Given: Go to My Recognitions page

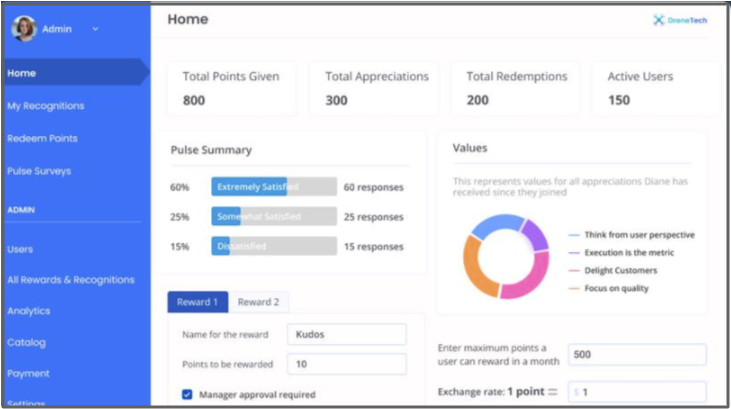Looking at the screenshot, I should (x=45, y=106).
